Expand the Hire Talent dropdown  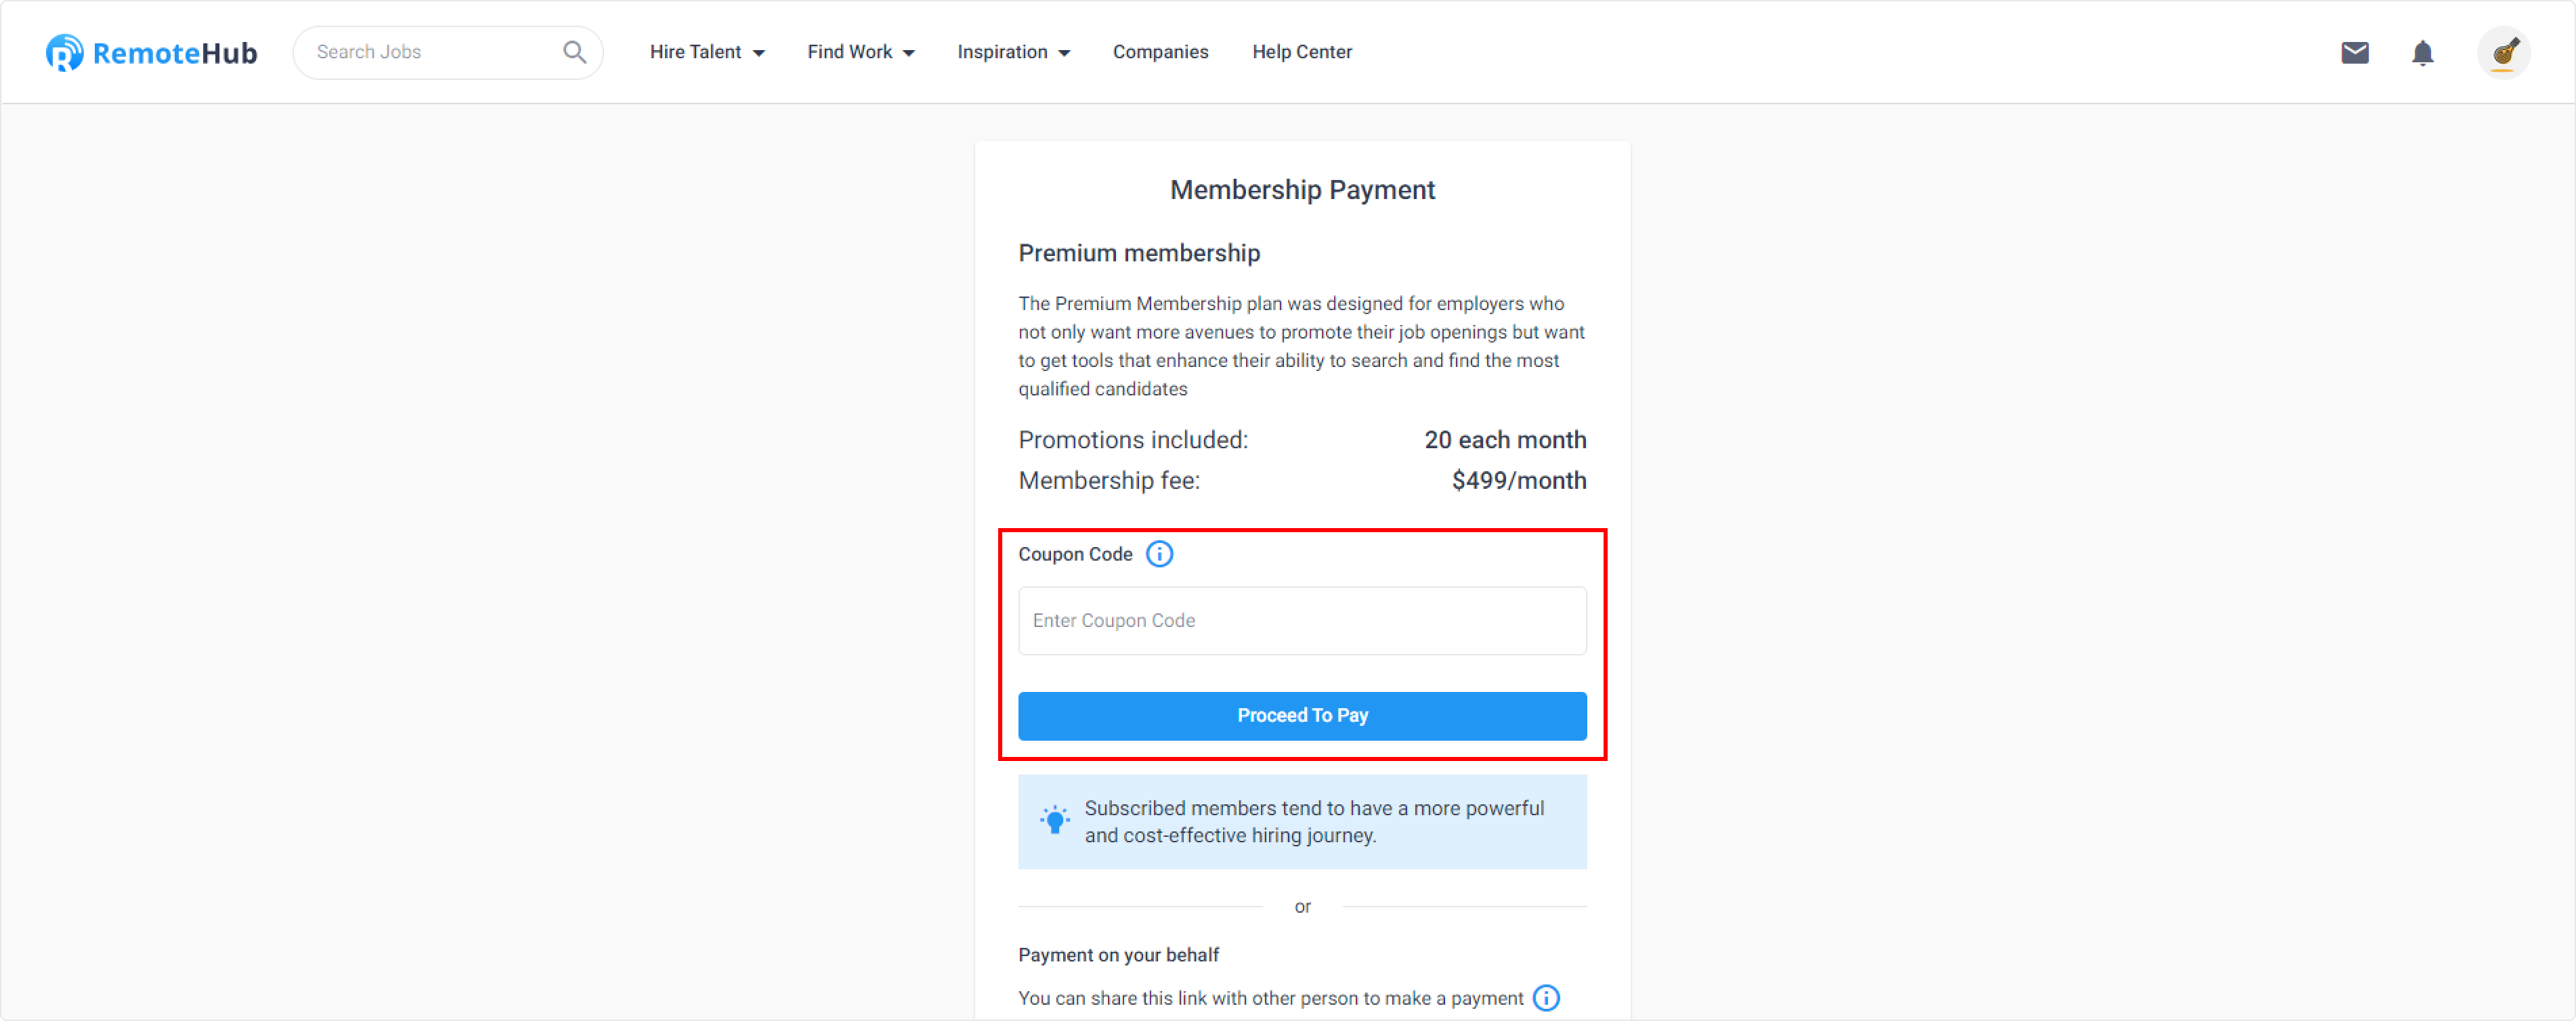pos(707,52)
